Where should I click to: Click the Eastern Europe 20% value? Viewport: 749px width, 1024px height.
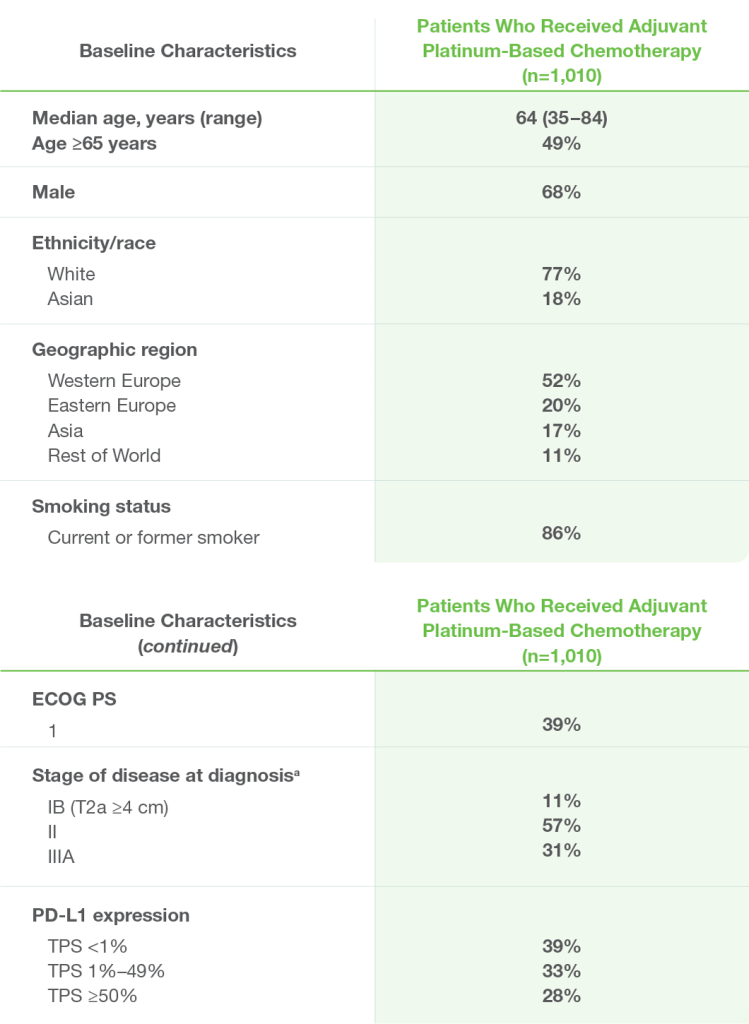point(561,406)
